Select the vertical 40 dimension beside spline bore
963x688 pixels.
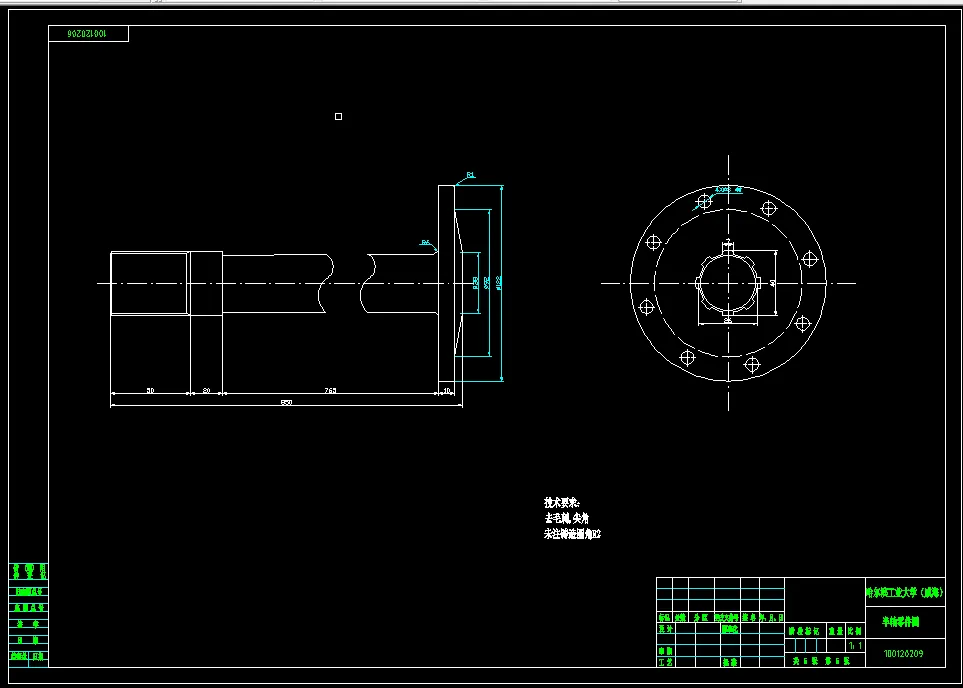(772, 283)
